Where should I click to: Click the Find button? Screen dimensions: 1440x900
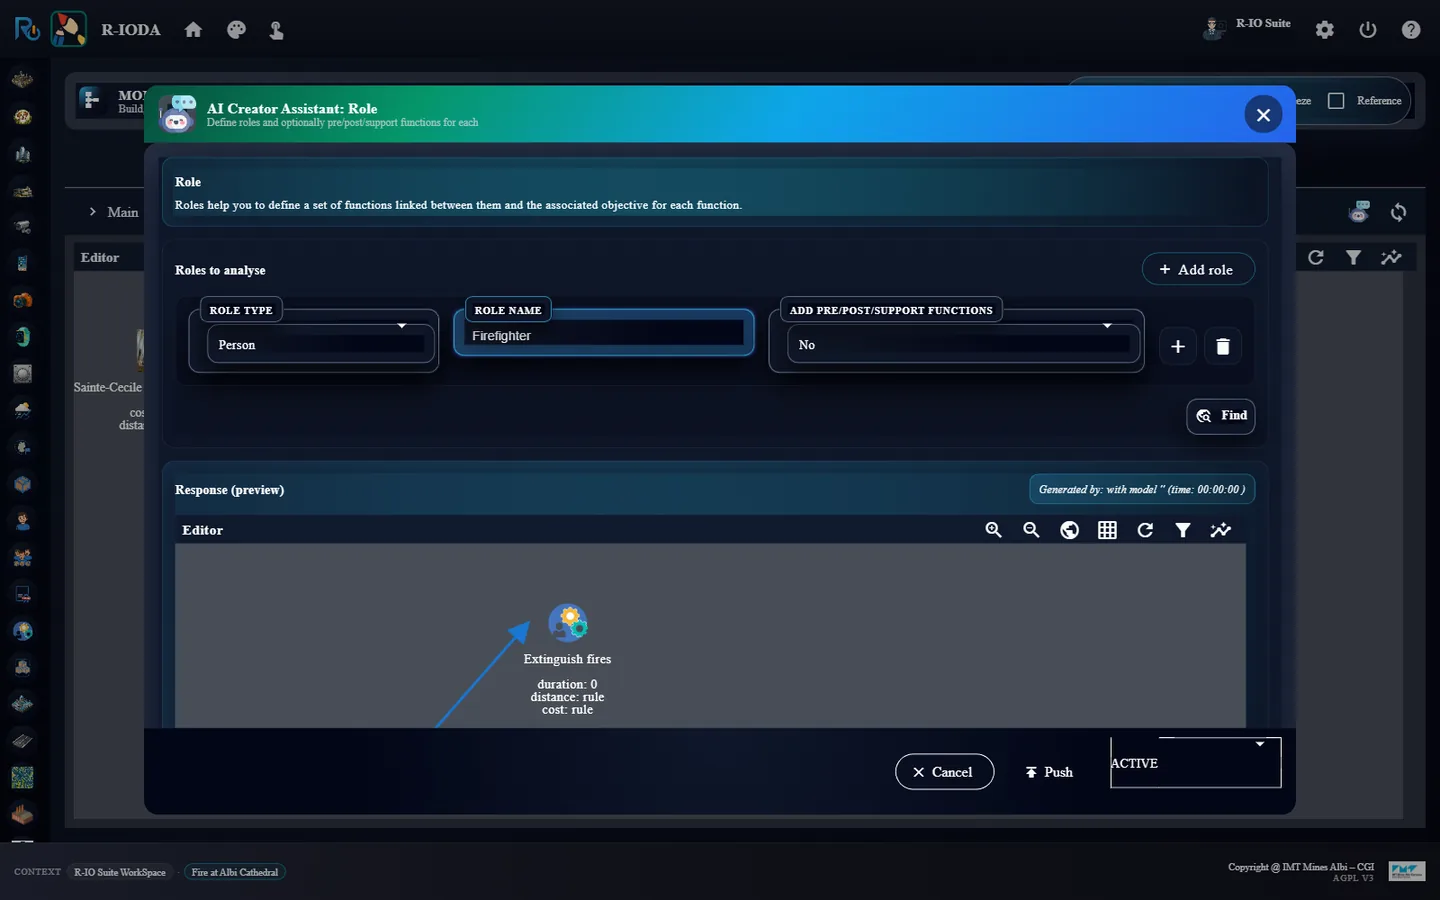1221,416
